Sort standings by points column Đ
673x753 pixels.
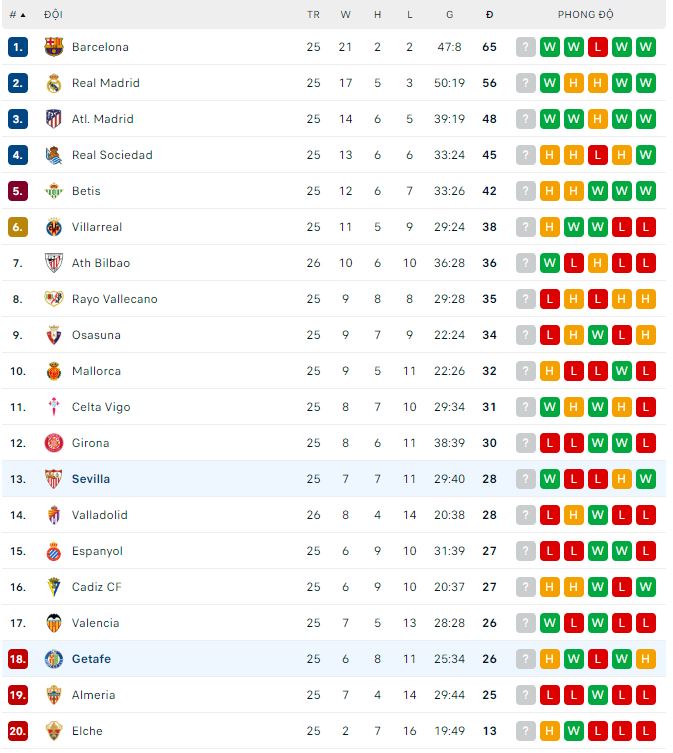tap(490, 15)
